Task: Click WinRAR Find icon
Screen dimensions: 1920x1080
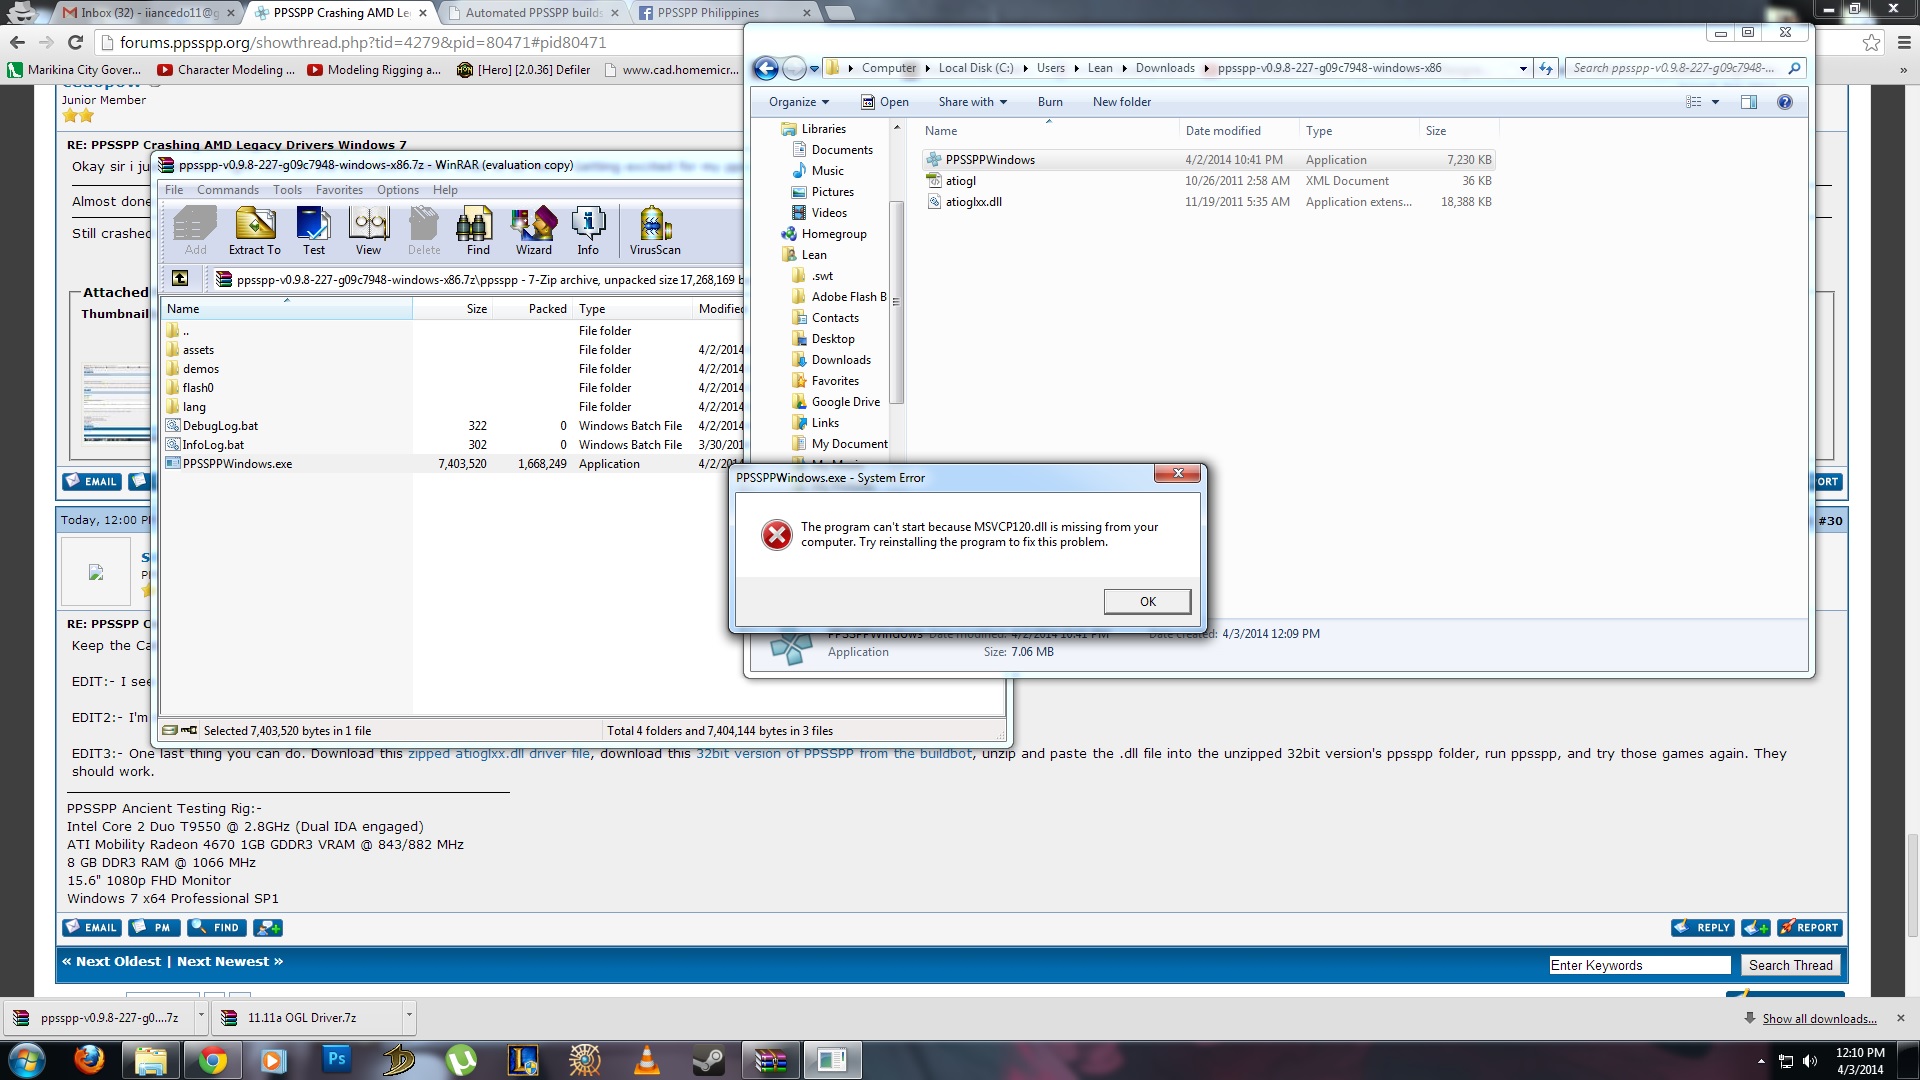Action: point(477,230)
